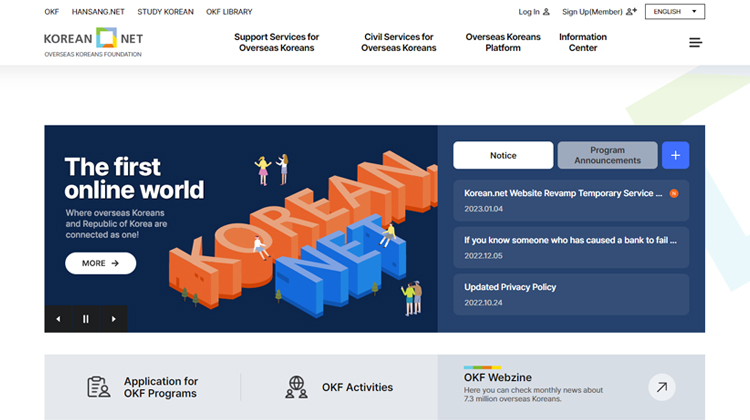Viewport: 750px width, 420px height.
Task: Open the ENGLISH language dropdown
Action: click(x=674, y=11)
